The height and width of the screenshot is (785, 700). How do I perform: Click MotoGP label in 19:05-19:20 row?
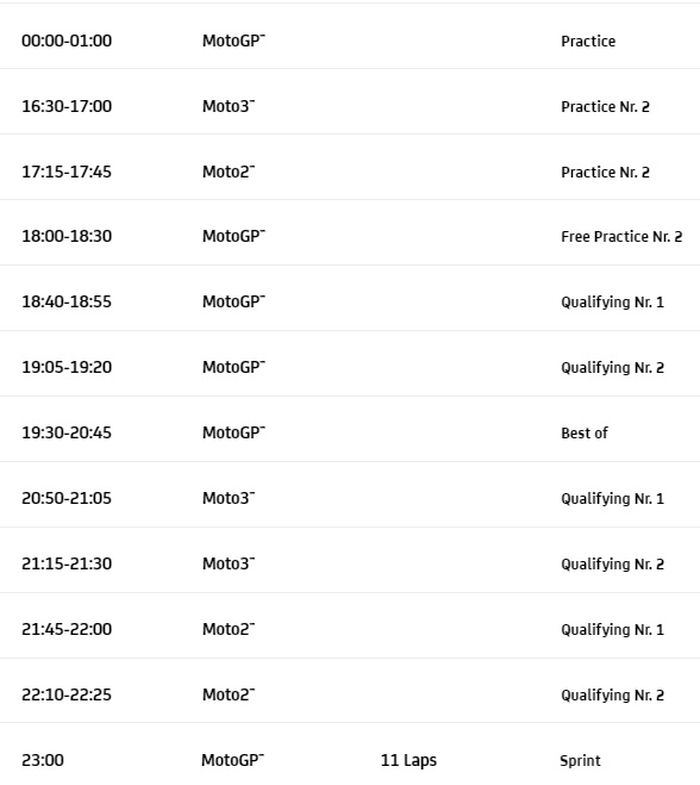pyautogui.click(x=233, y=367)
